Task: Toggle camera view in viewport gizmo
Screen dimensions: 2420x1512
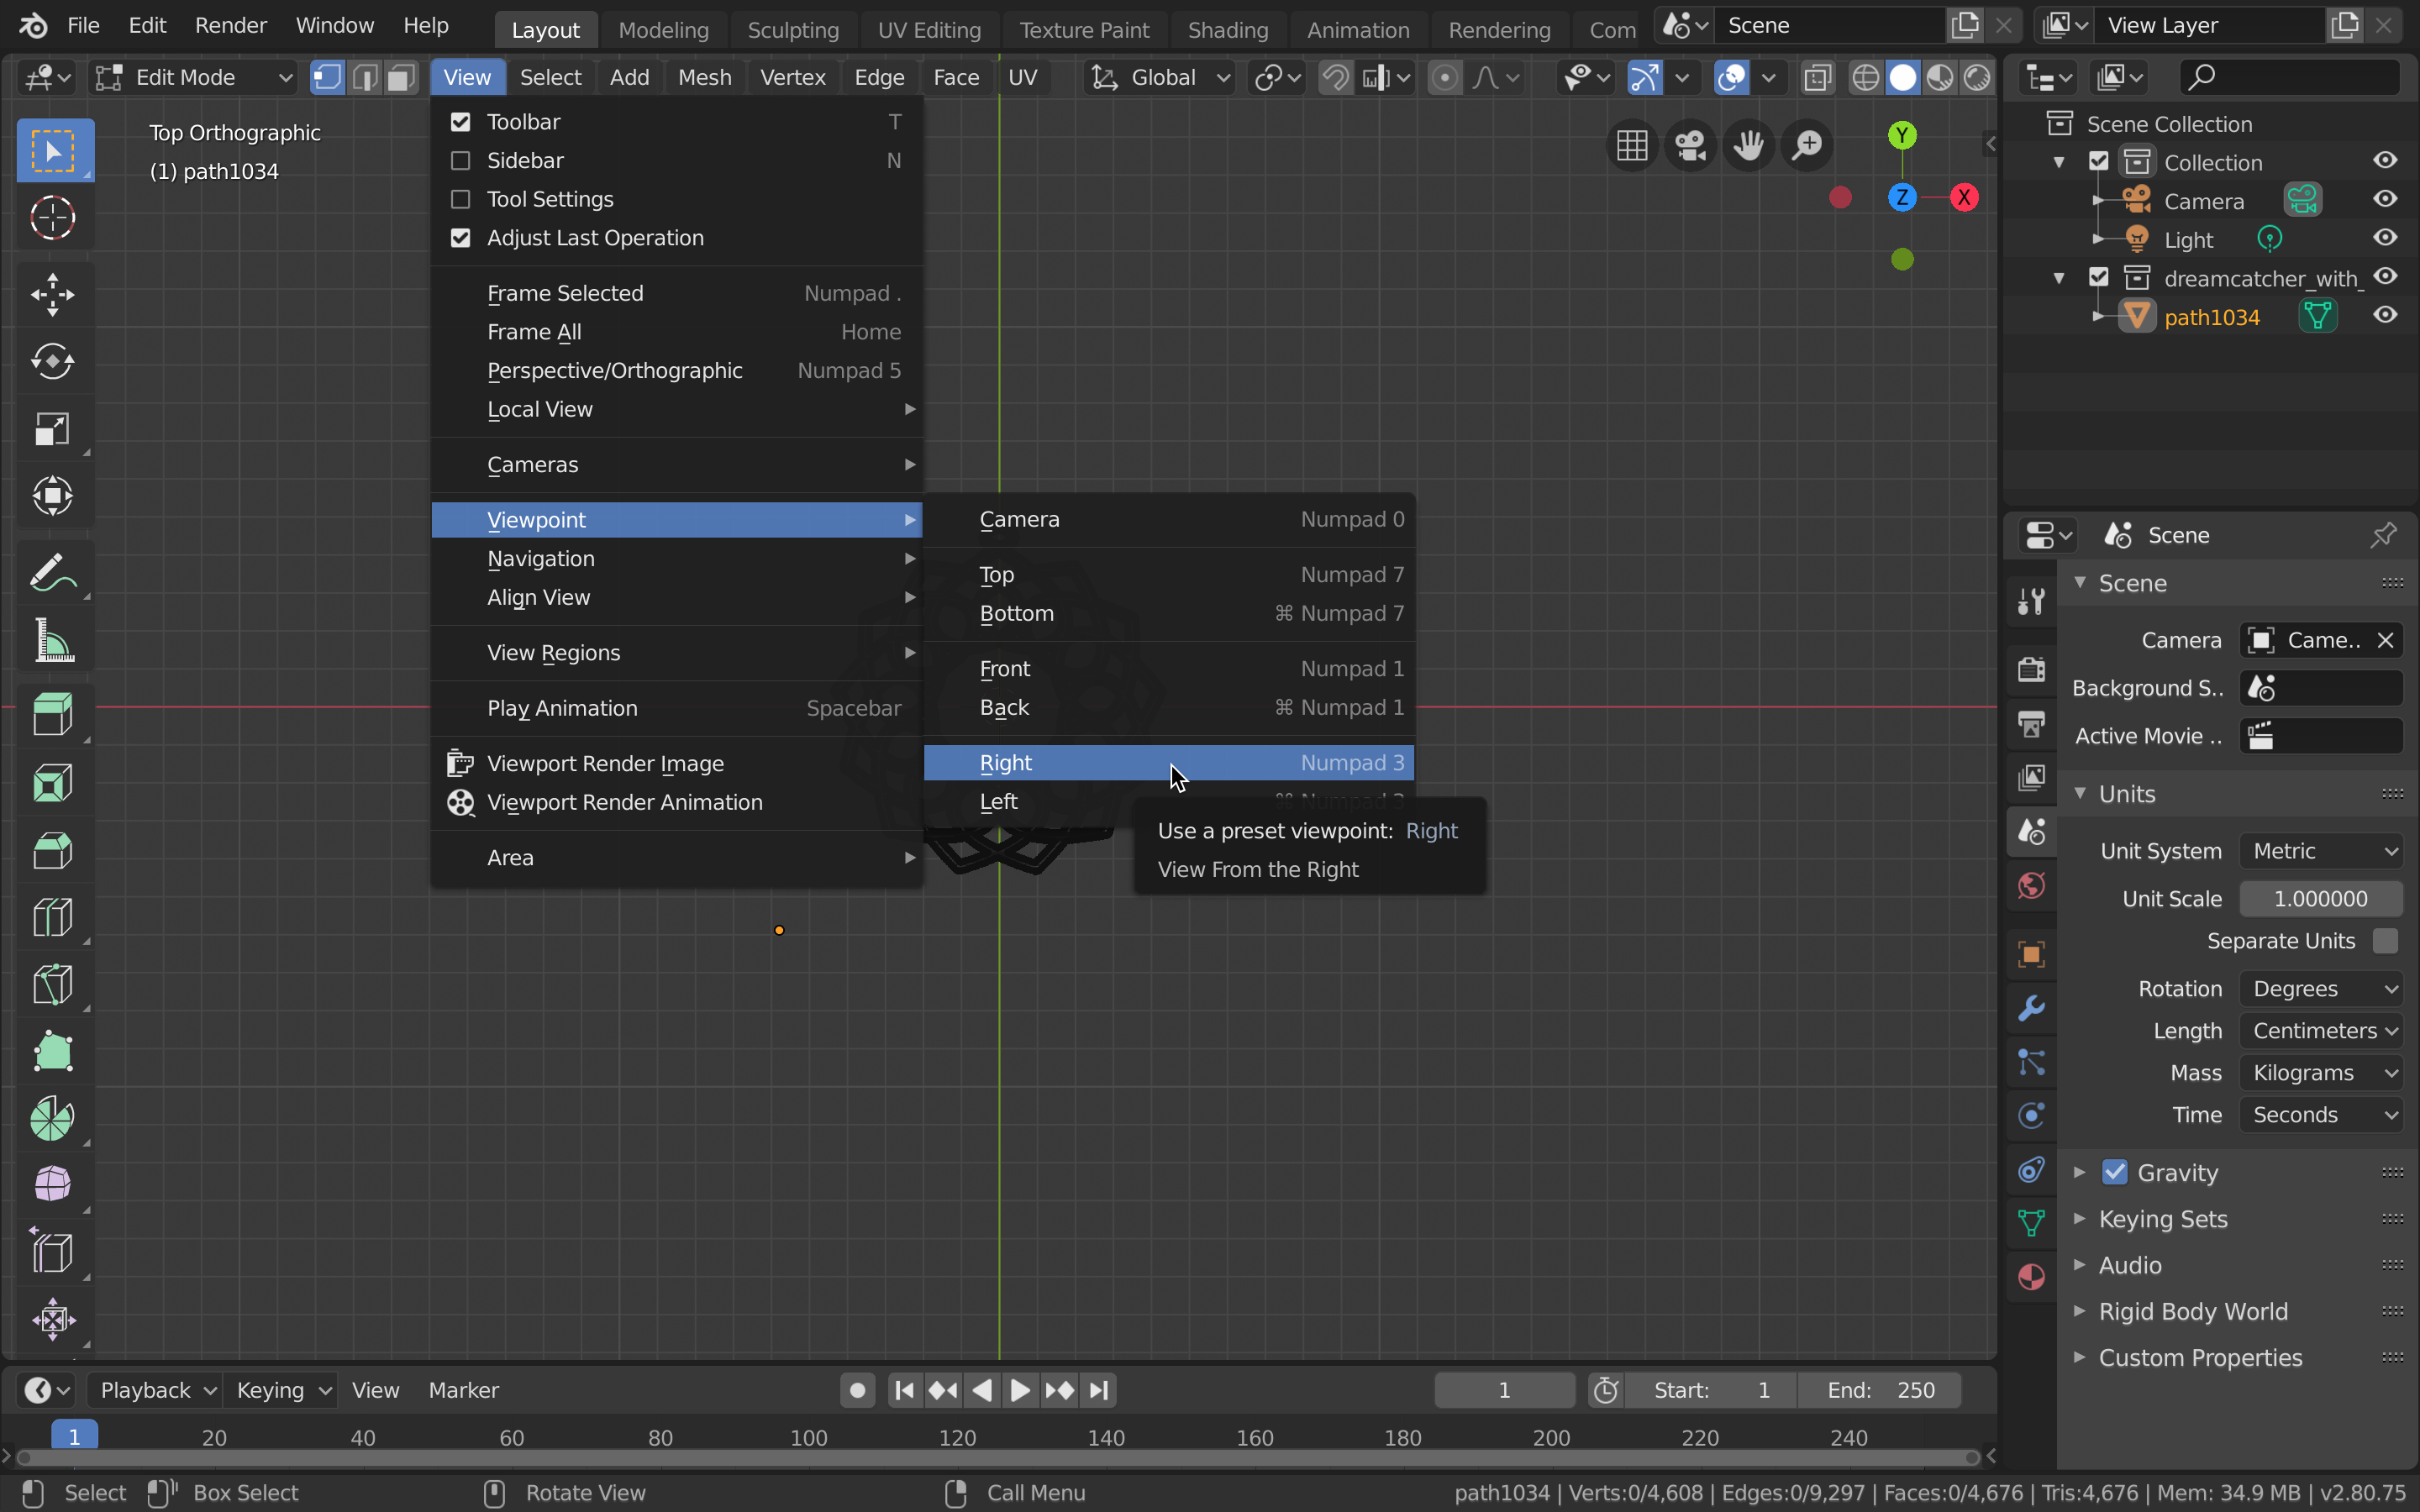Action: [x=1690, y=146]
